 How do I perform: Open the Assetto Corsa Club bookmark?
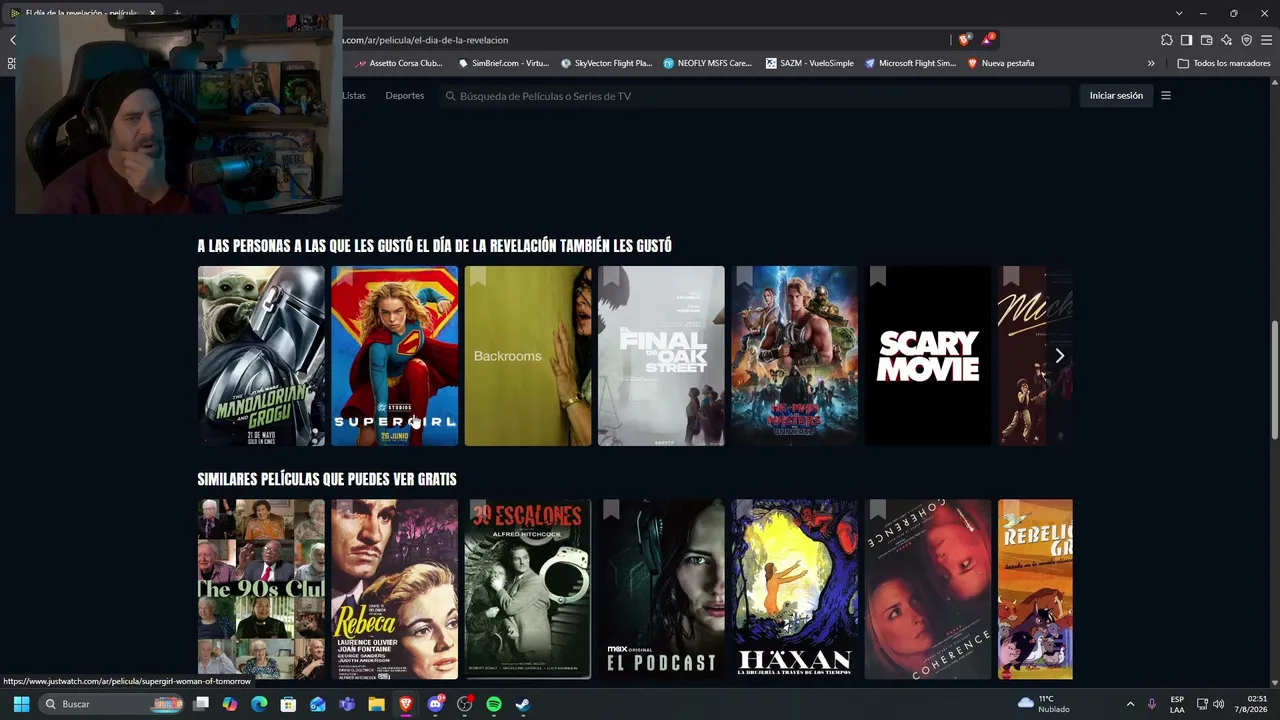[399, 63]
